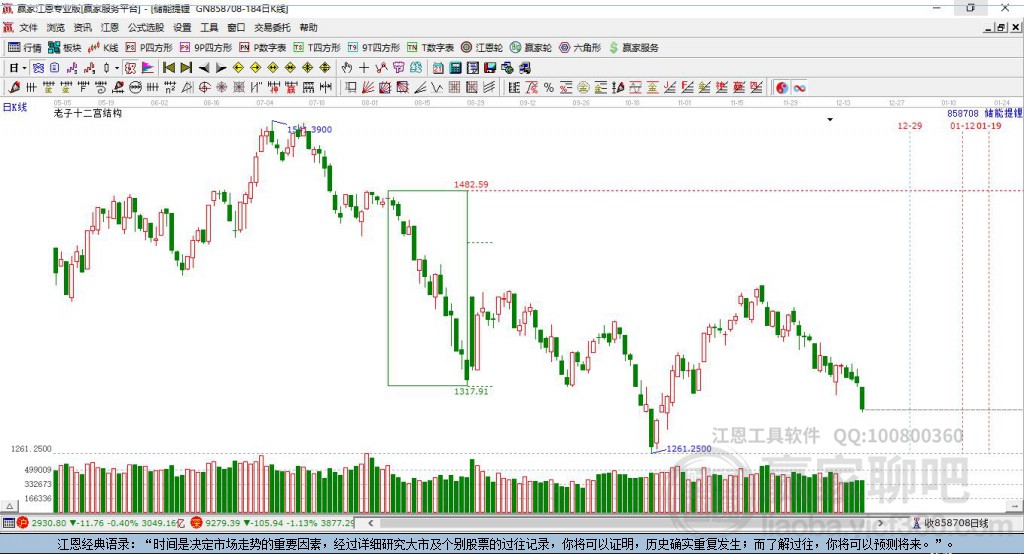Viewport: 1024px width, 554px height.
Task: Click the black left-arrow step icon
Action: point(204,68)
